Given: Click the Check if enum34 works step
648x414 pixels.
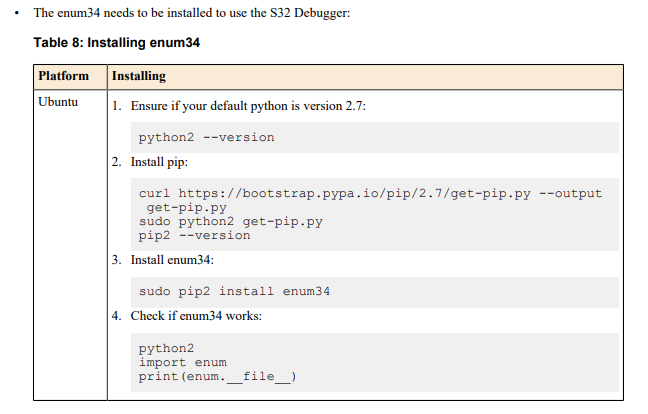Looking at the screenshot, I should click(196, 315).
